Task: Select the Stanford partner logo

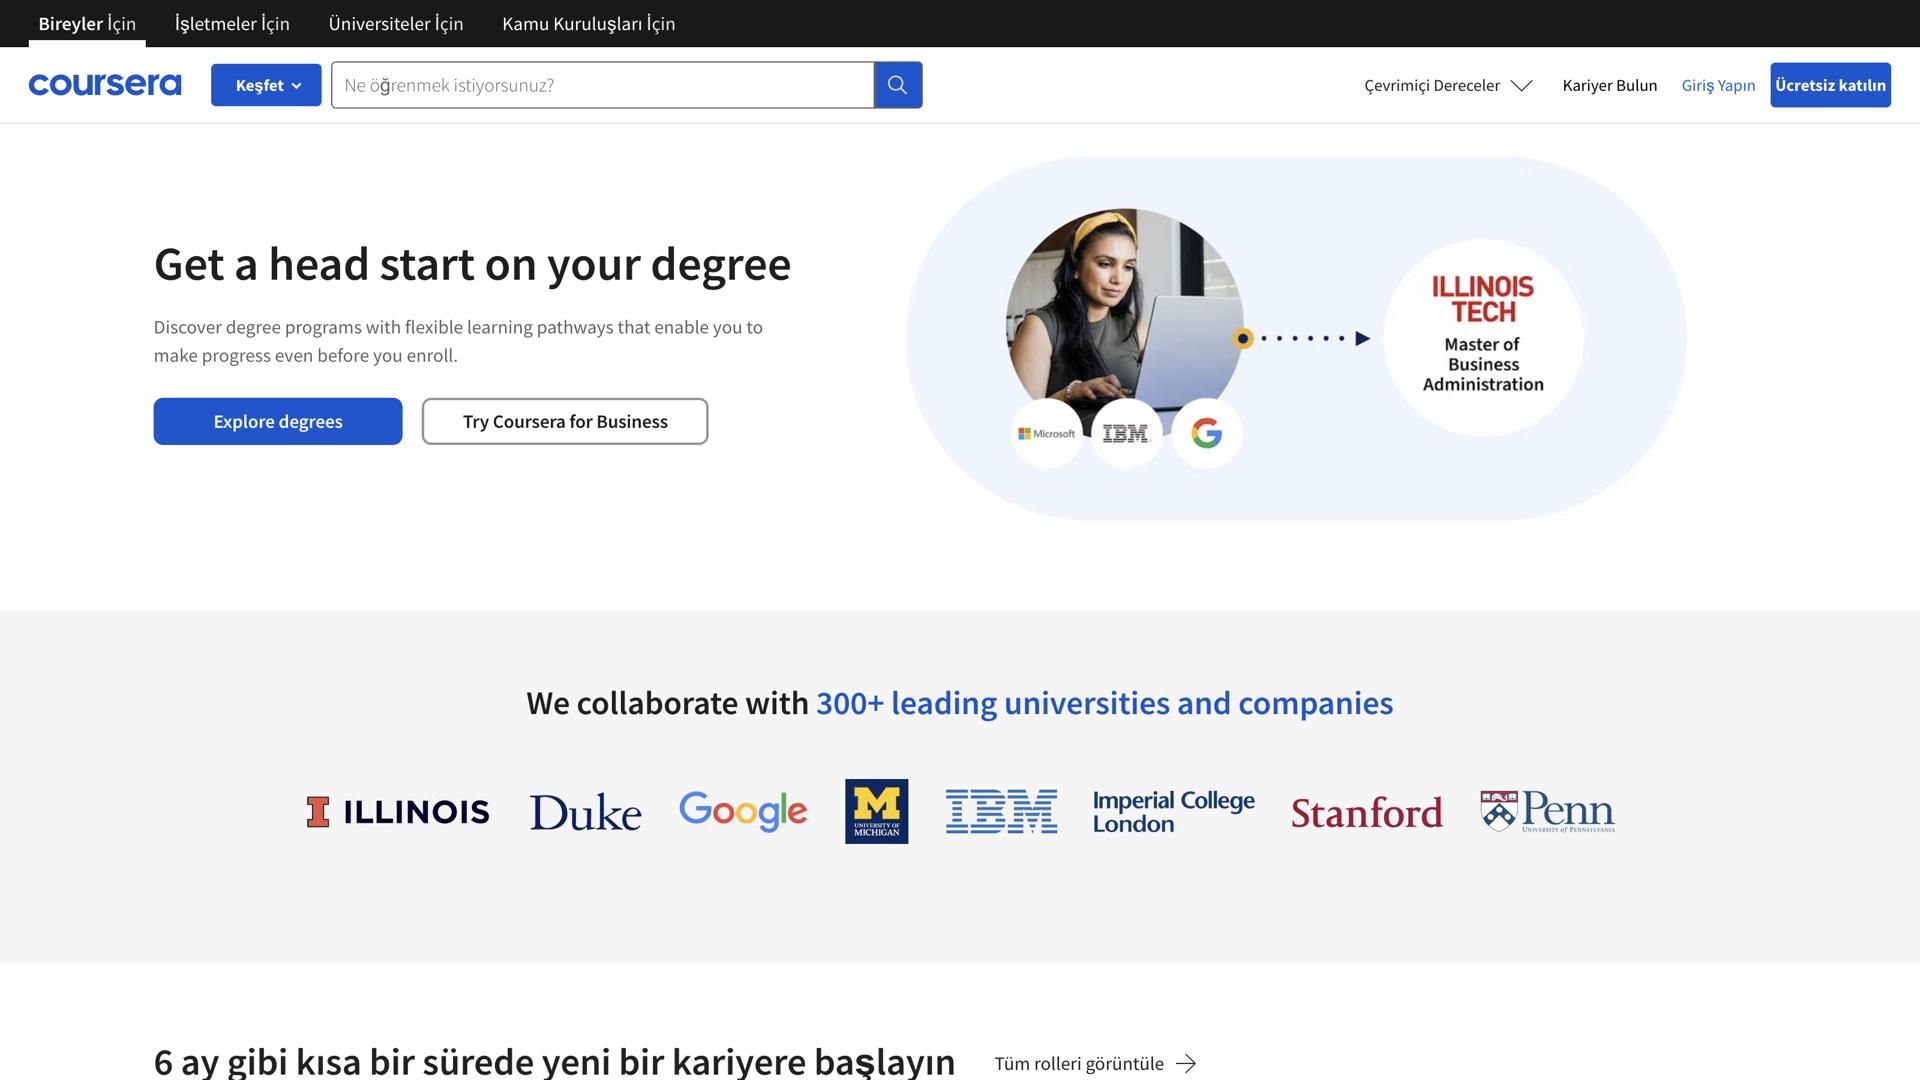Action: coord(1366,812)
